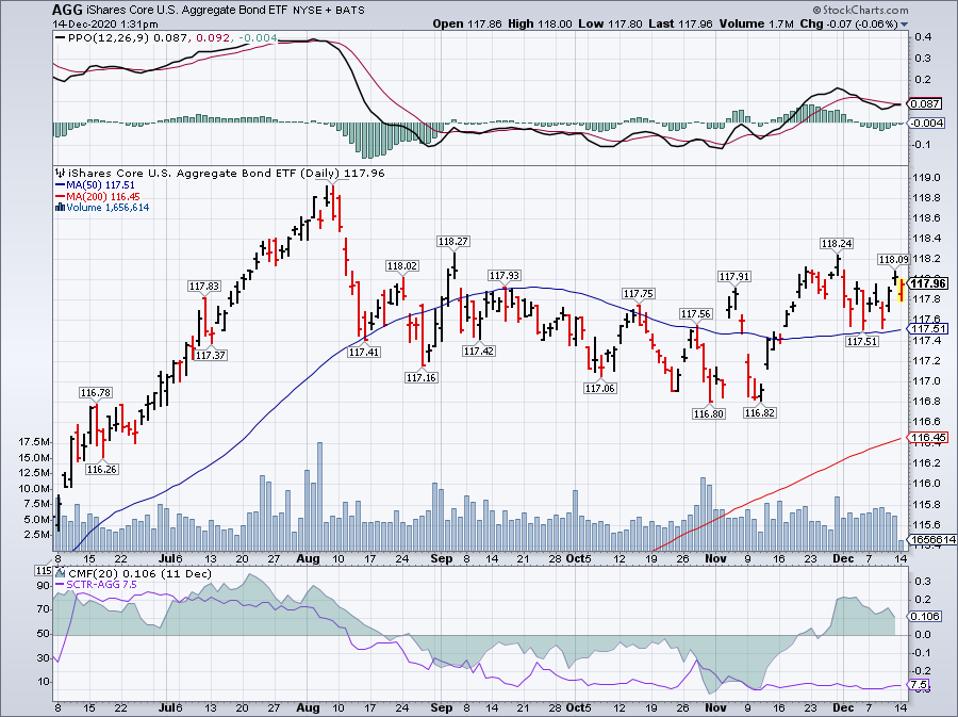Click the 117.16 low price annotation
The height and width of the screenshot is (717, 958).
pos(421,377)
